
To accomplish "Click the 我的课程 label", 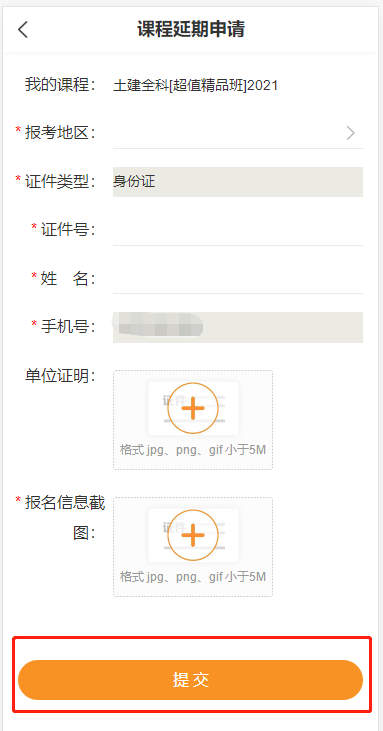I will tap(60, 85).
